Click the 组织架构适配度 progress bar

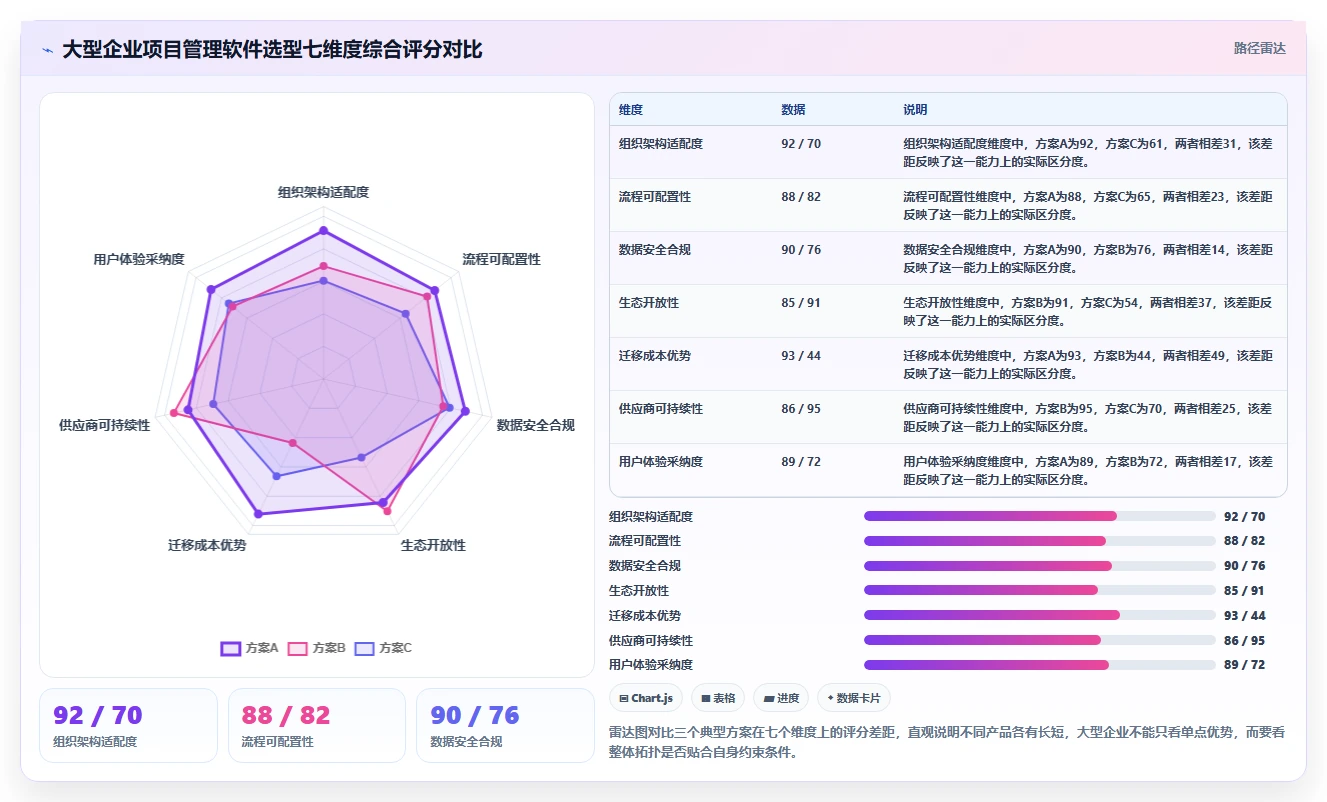(x=1040, y=516)
